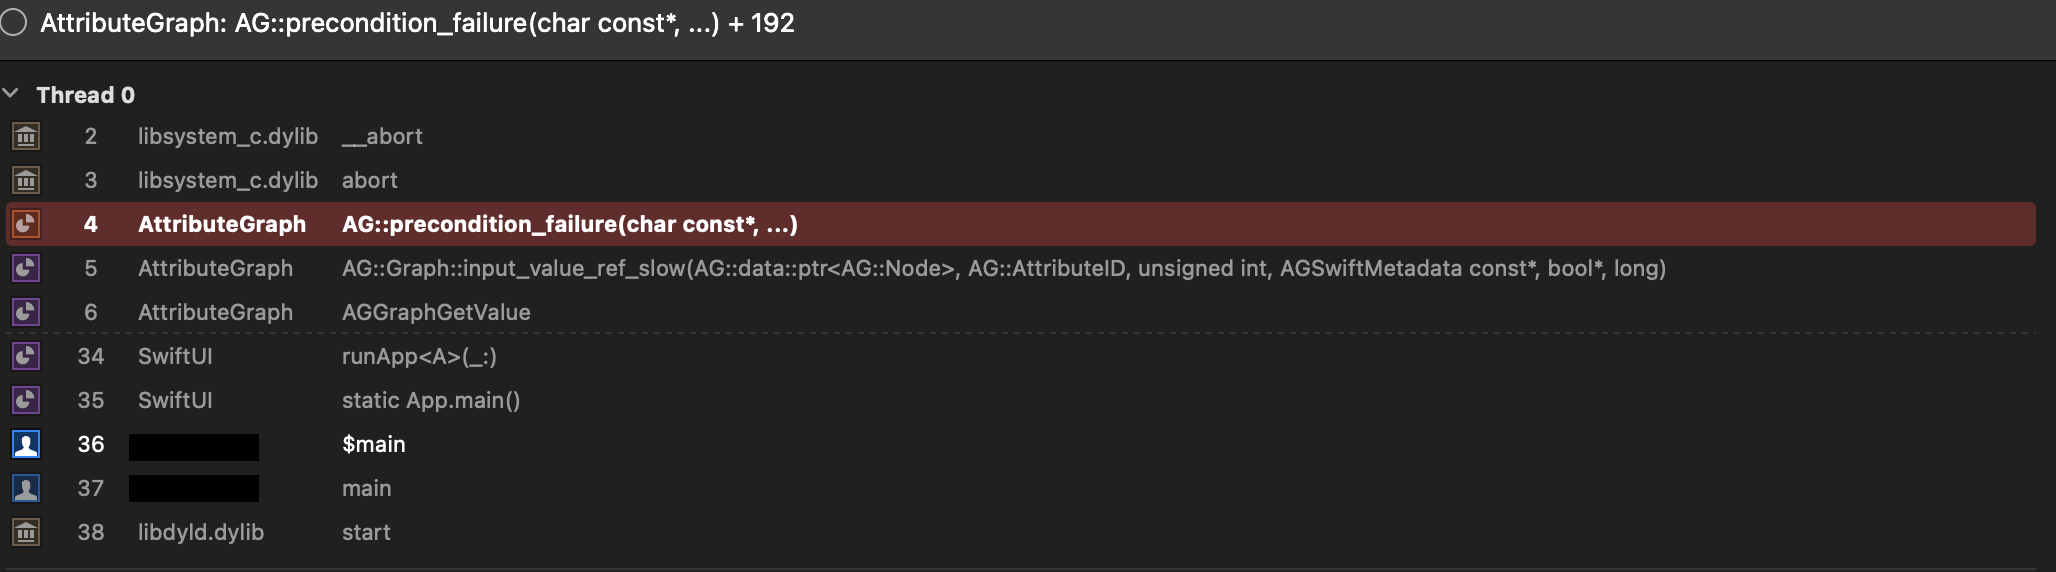Open the $main frame 36

1021,444
